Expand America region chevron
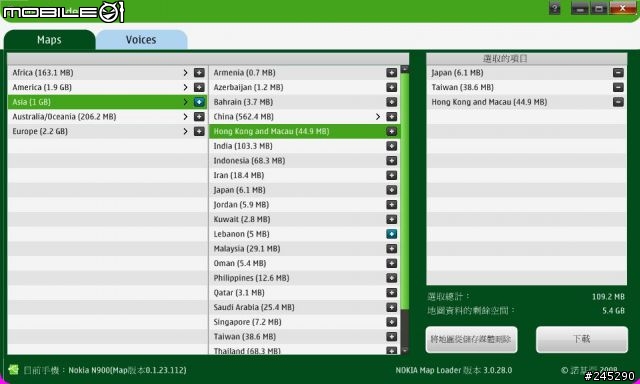 (x=185, y=87)
